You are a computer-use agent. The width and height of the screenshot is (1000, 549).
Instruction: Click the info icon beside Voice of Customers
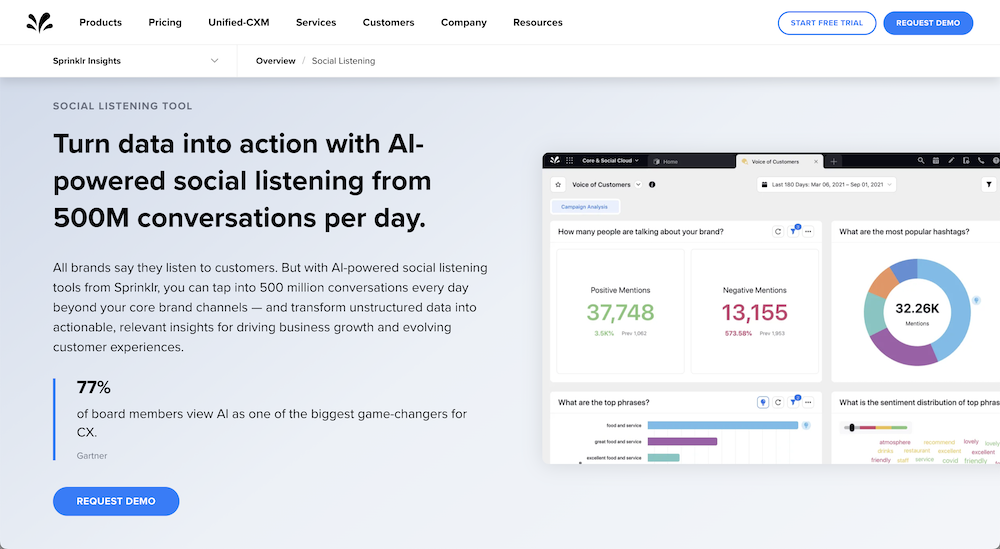coord(652,184)
